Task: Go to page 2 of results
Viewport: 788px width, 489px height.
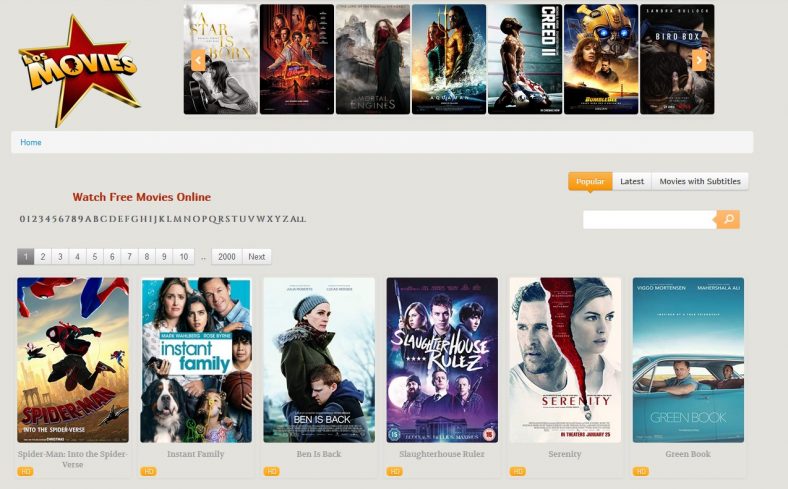Action: click(43, 257)
